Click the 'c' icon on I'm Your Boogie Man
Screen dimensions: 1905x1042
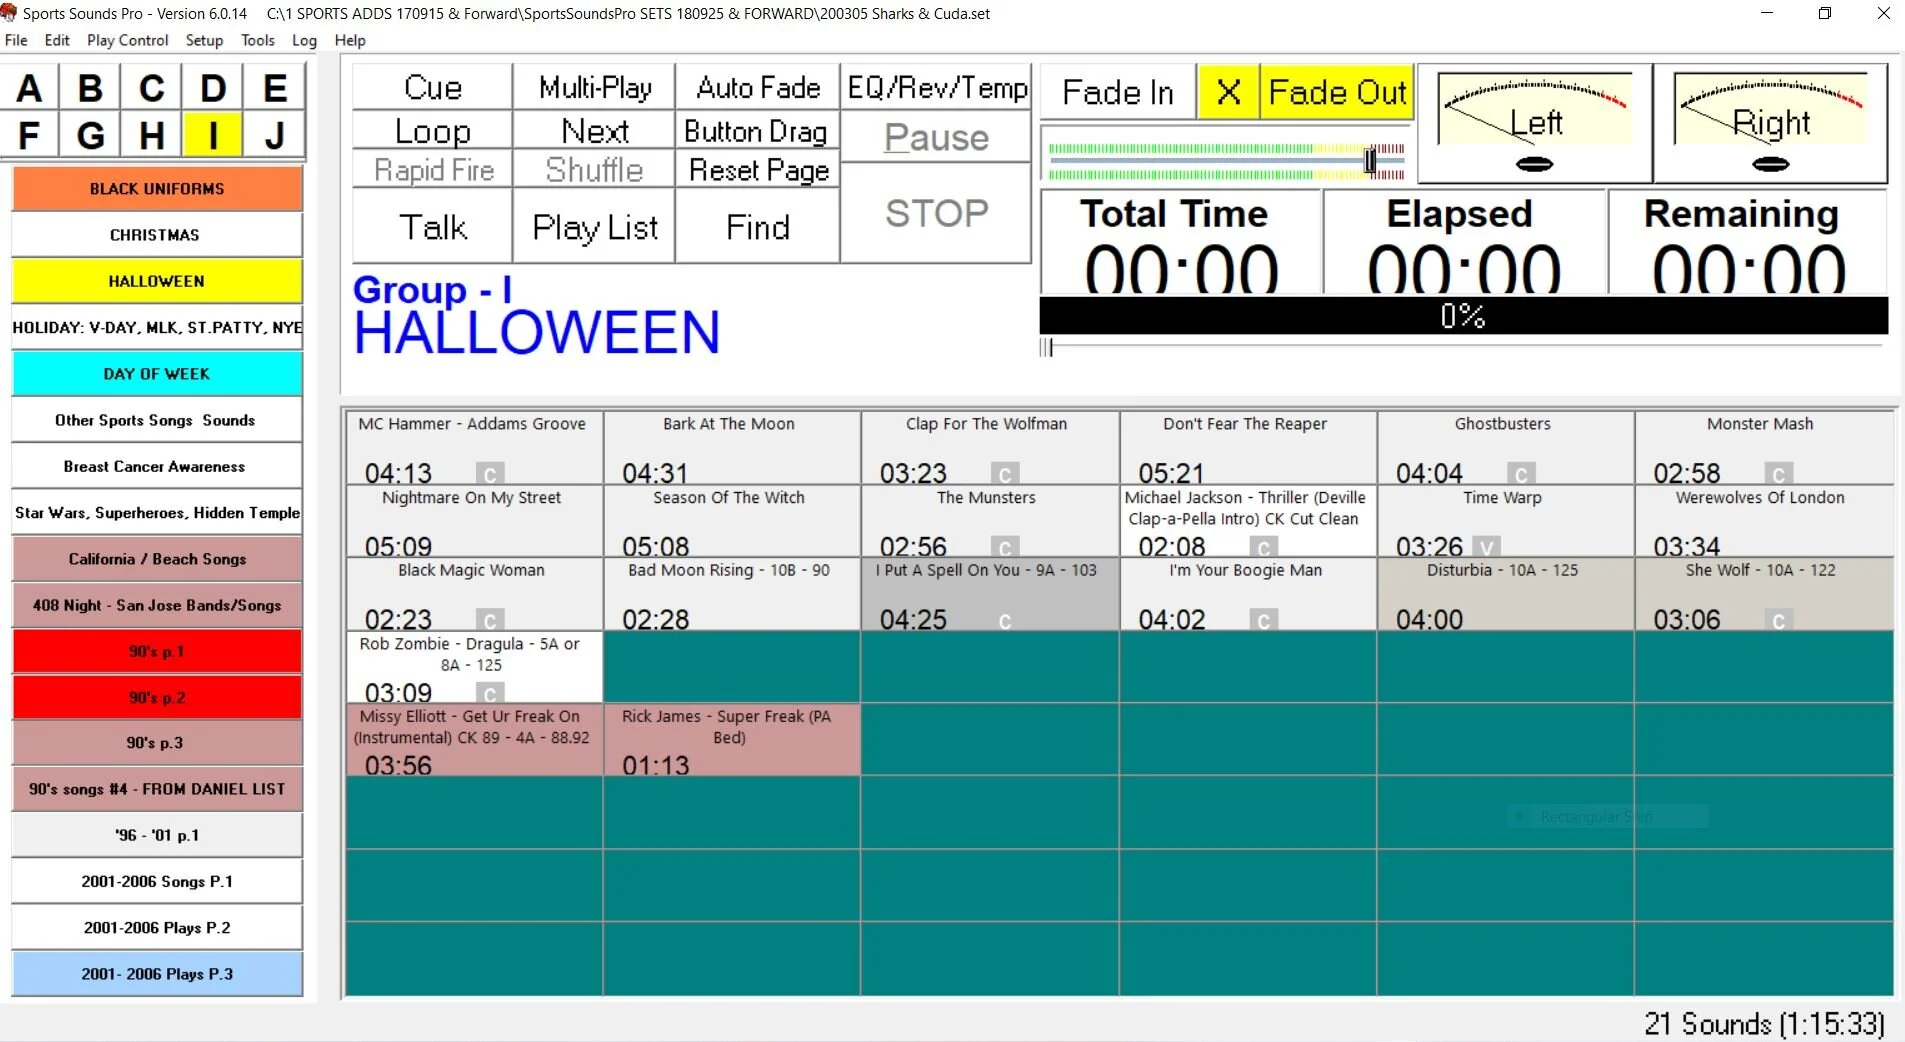(x=1264, y=620)
